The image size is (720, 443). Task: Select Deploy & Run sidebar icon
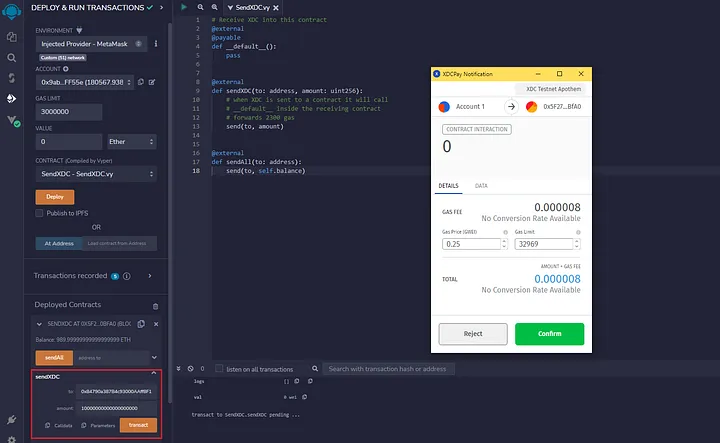tap(11, 98)
